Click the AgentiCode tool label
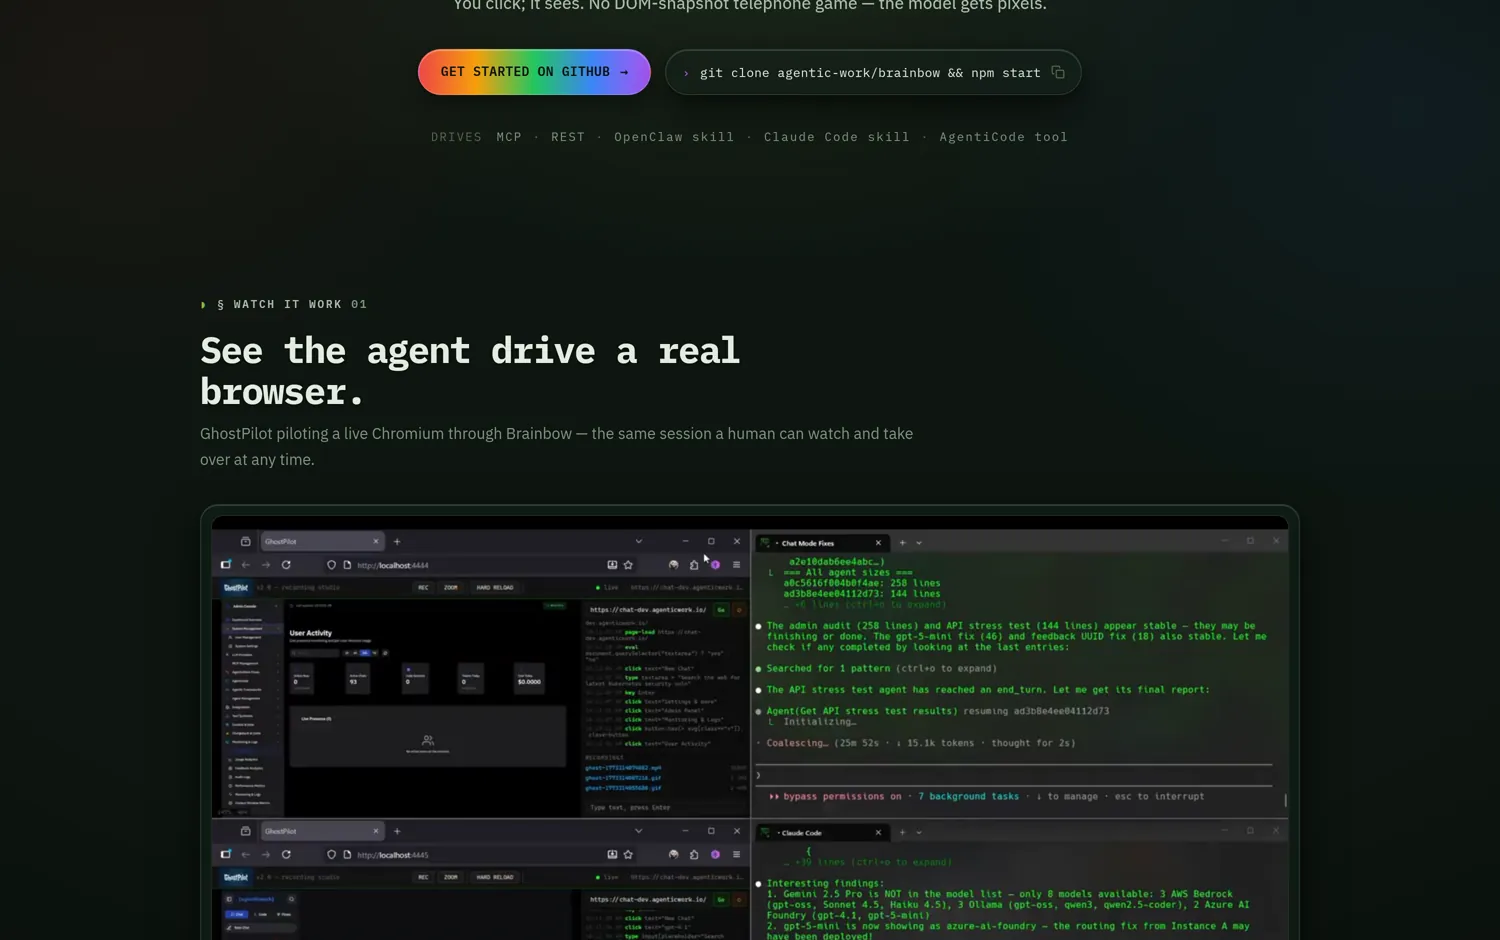Viewport: 1500px width, 940px height. [x=1003, y=137]
